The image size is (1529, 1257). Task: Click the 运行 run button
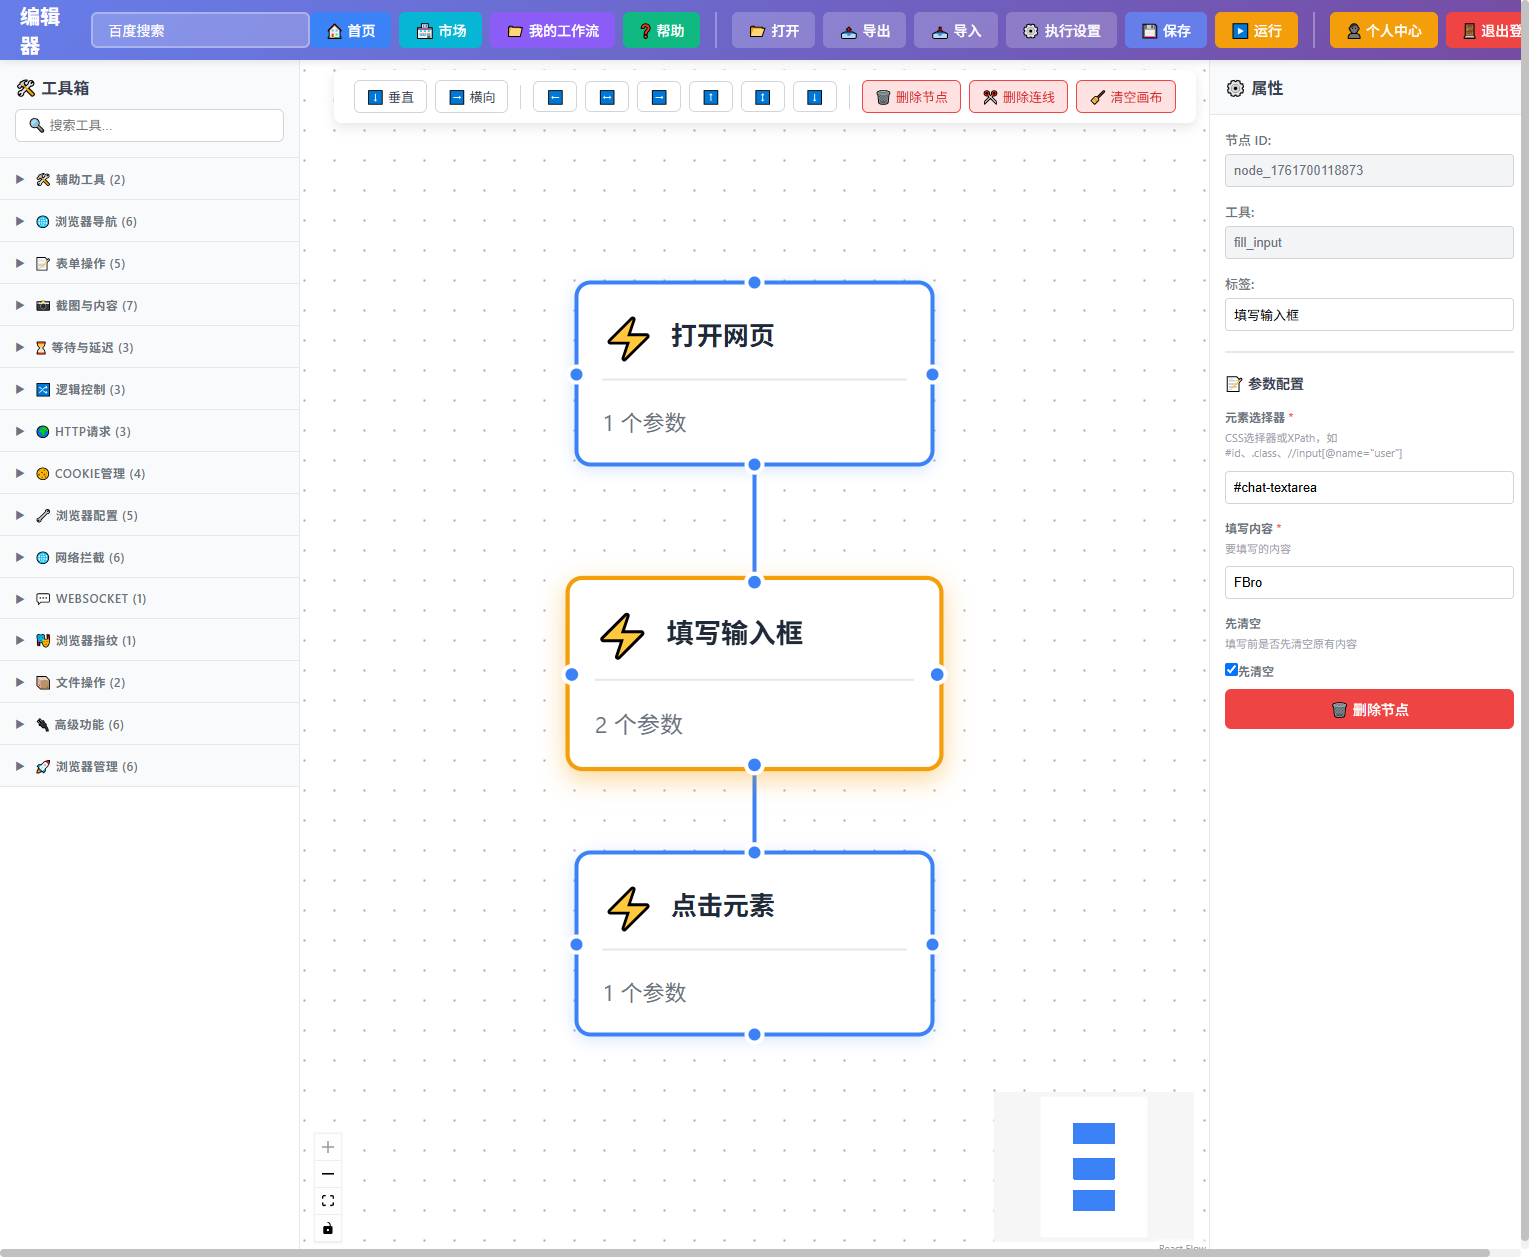point(1255,30)
